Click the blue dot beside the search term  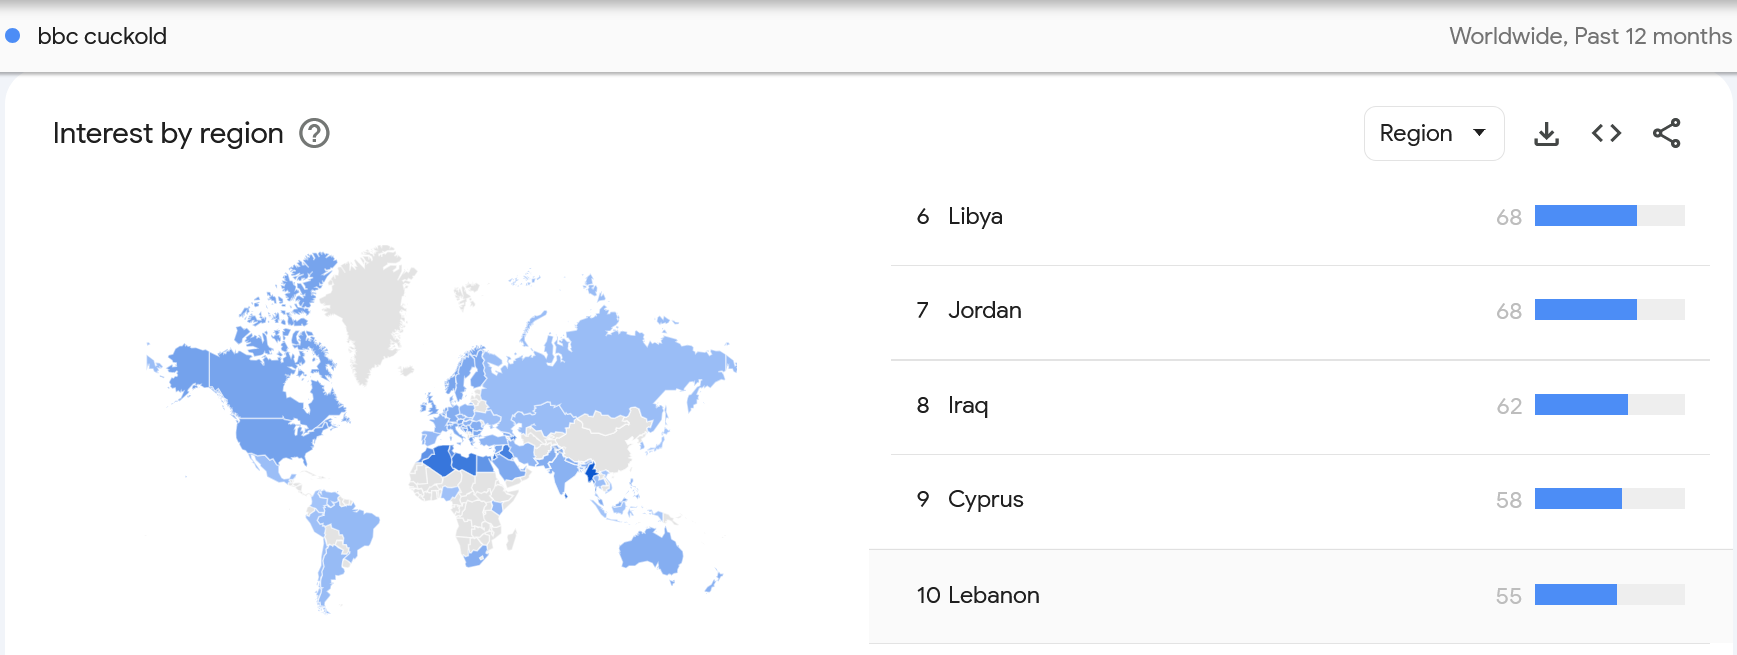[13, 36]
